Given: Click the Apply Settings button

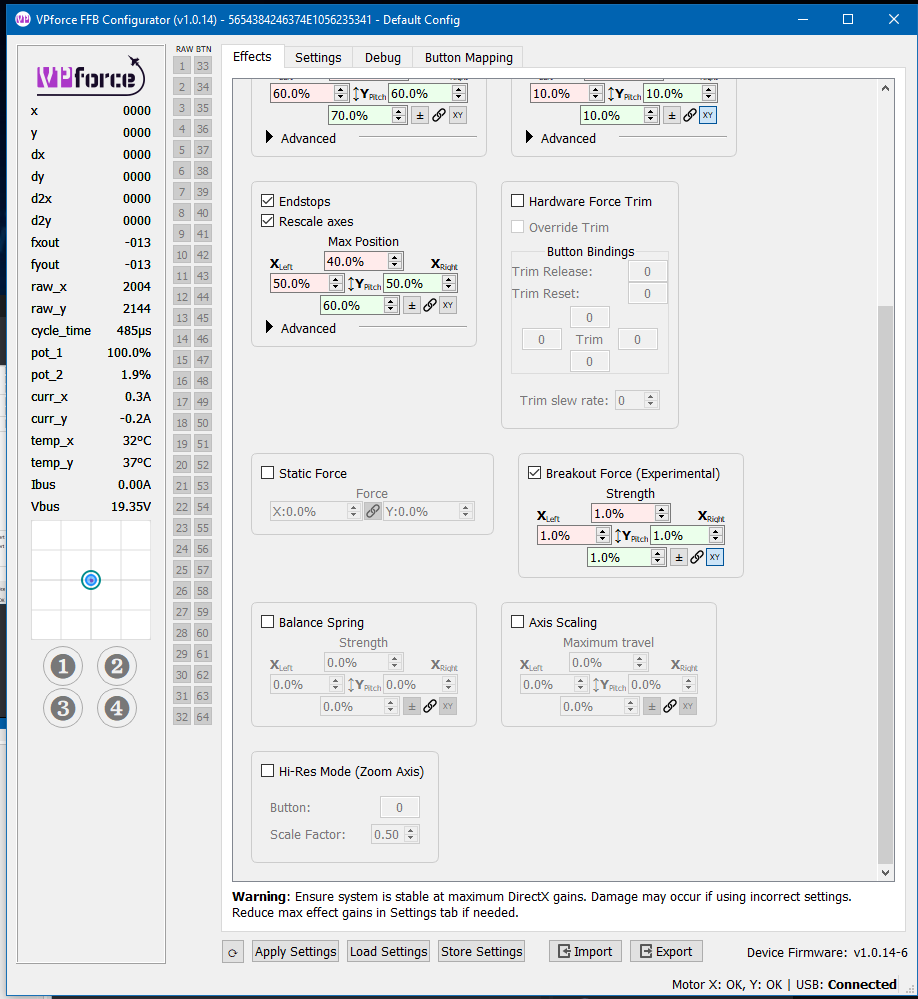Looking at the screenshot, I should 296,951.
